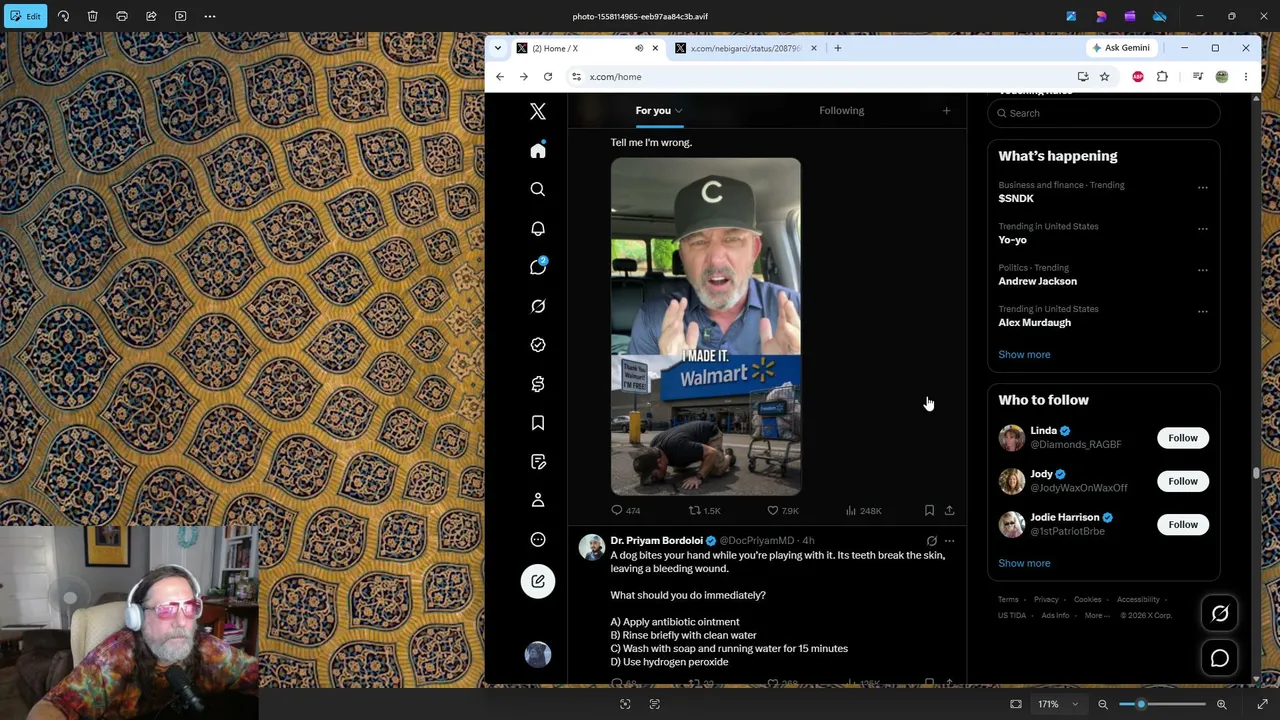This screenshot has width=1280, height=720.
Task: Expand the For you tab chevron
Action: [678, 111]
